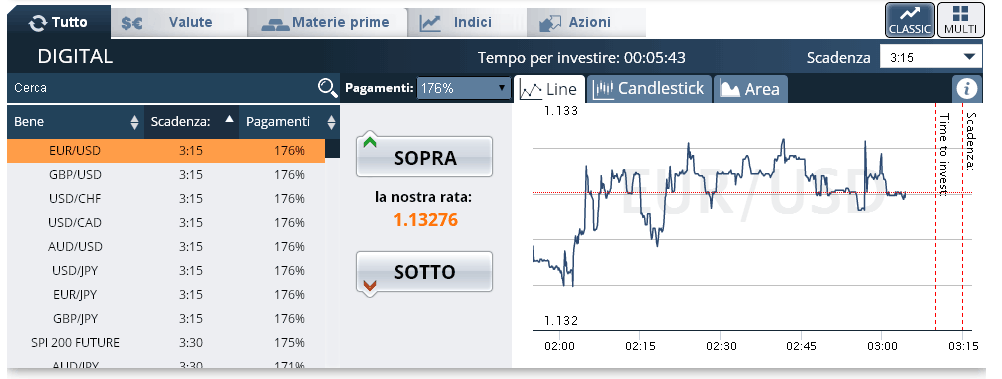Open the info icon above chart
This screenshot has height=379, width=1002.
(967, 89)
